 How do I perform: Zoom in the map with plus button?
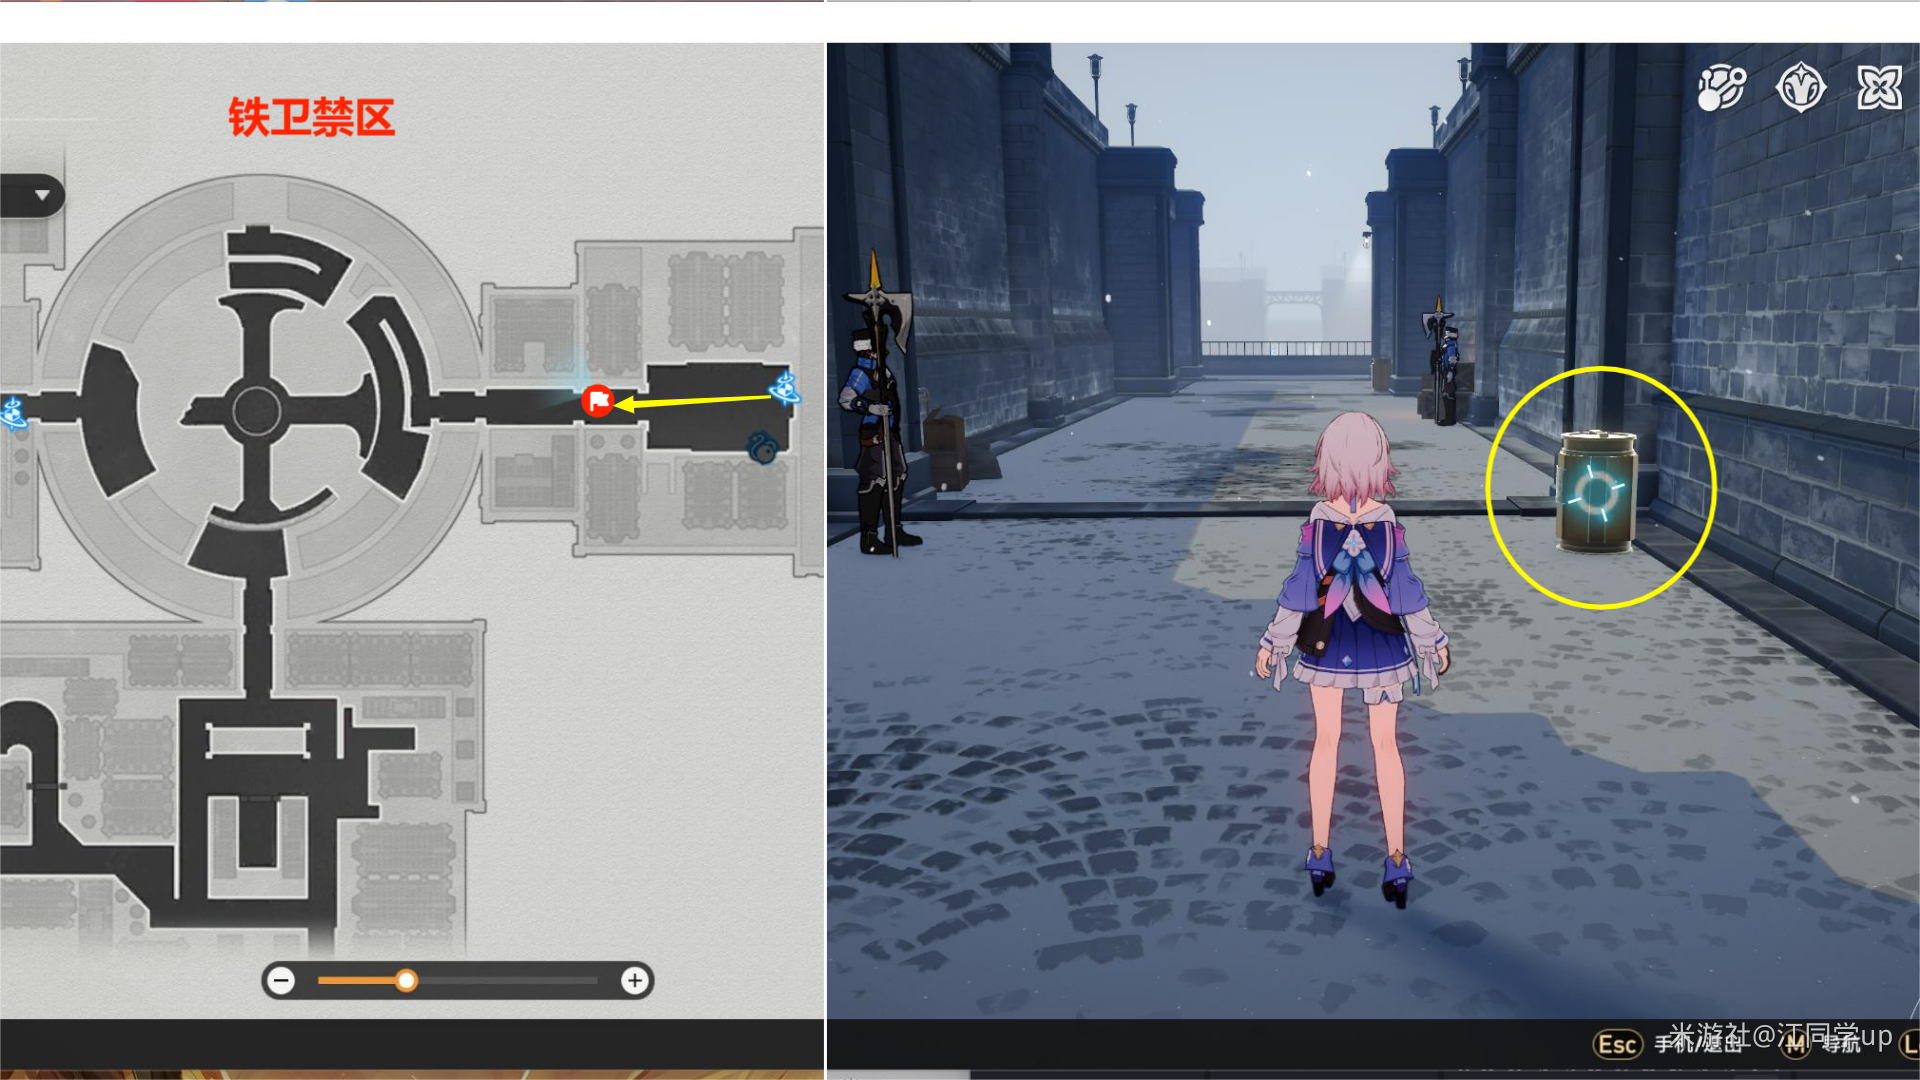(634, 981)
